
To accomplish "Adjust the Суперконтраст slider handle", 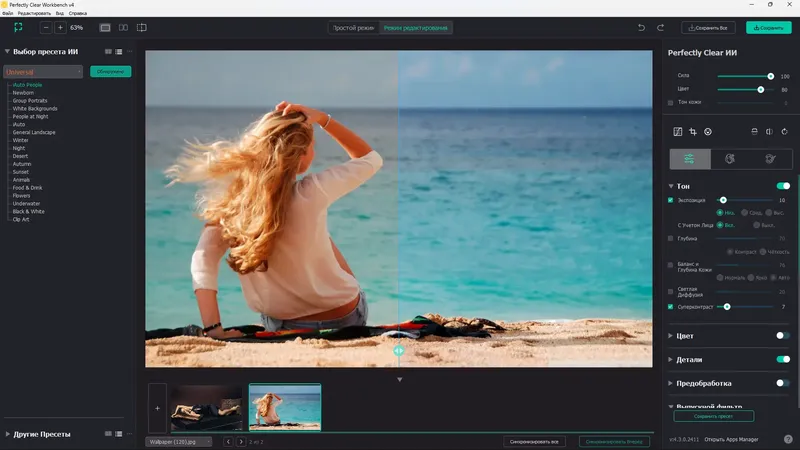I will pyautogui.click(x=727, y=307).
